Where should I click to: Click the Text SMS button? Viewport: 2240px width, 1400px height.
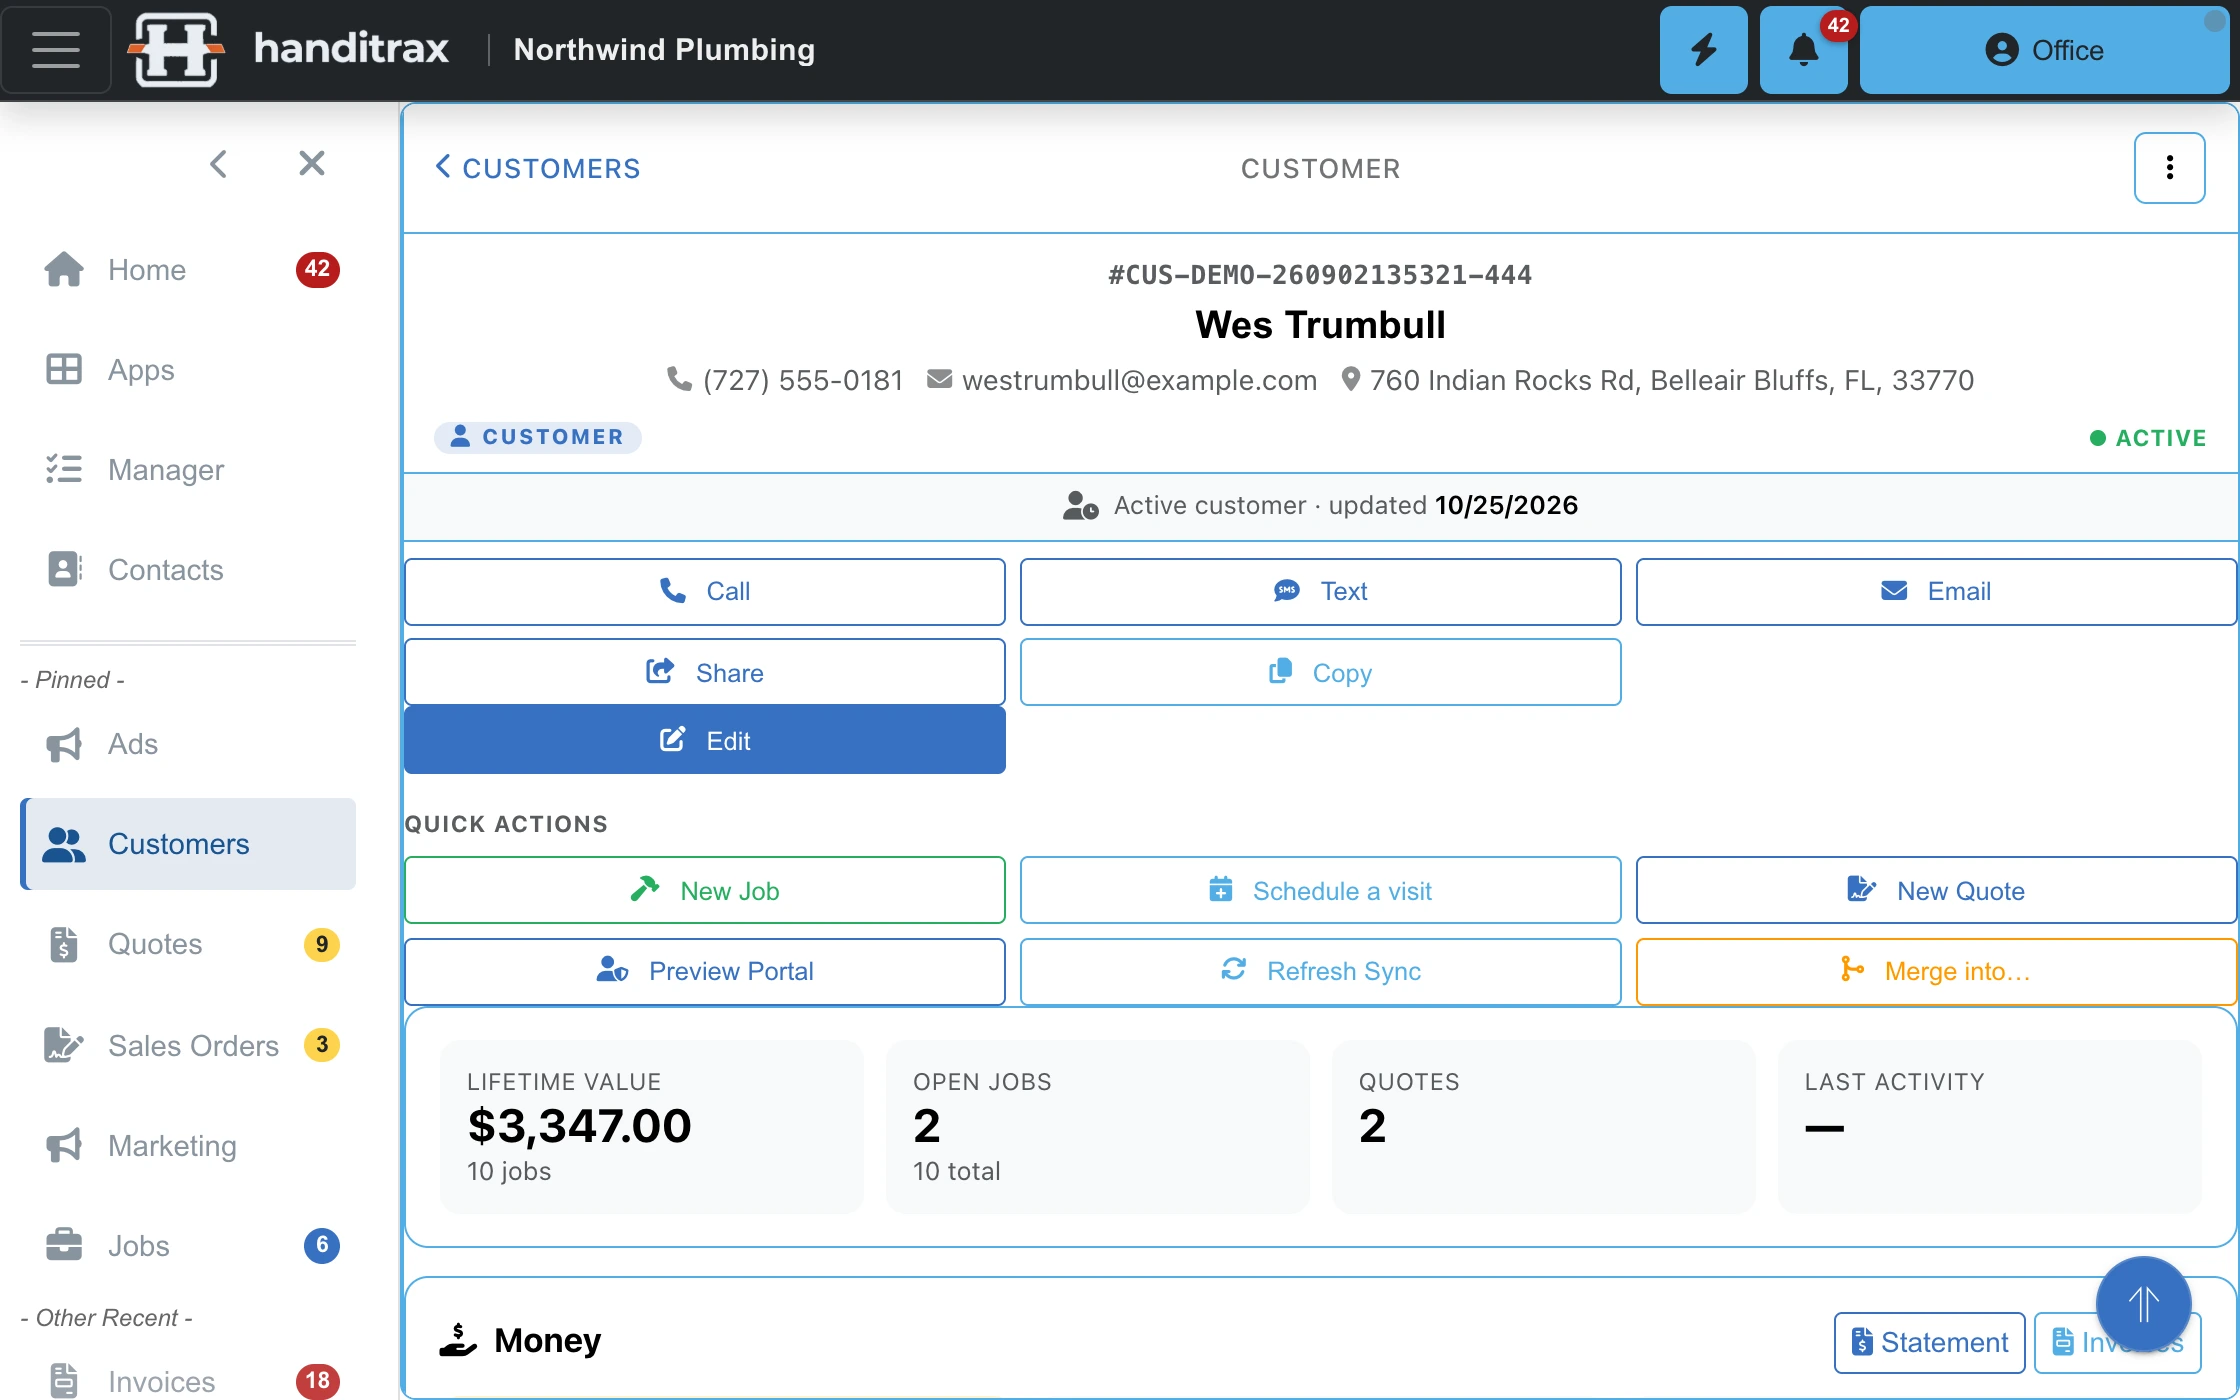[x=1320, y=591]
